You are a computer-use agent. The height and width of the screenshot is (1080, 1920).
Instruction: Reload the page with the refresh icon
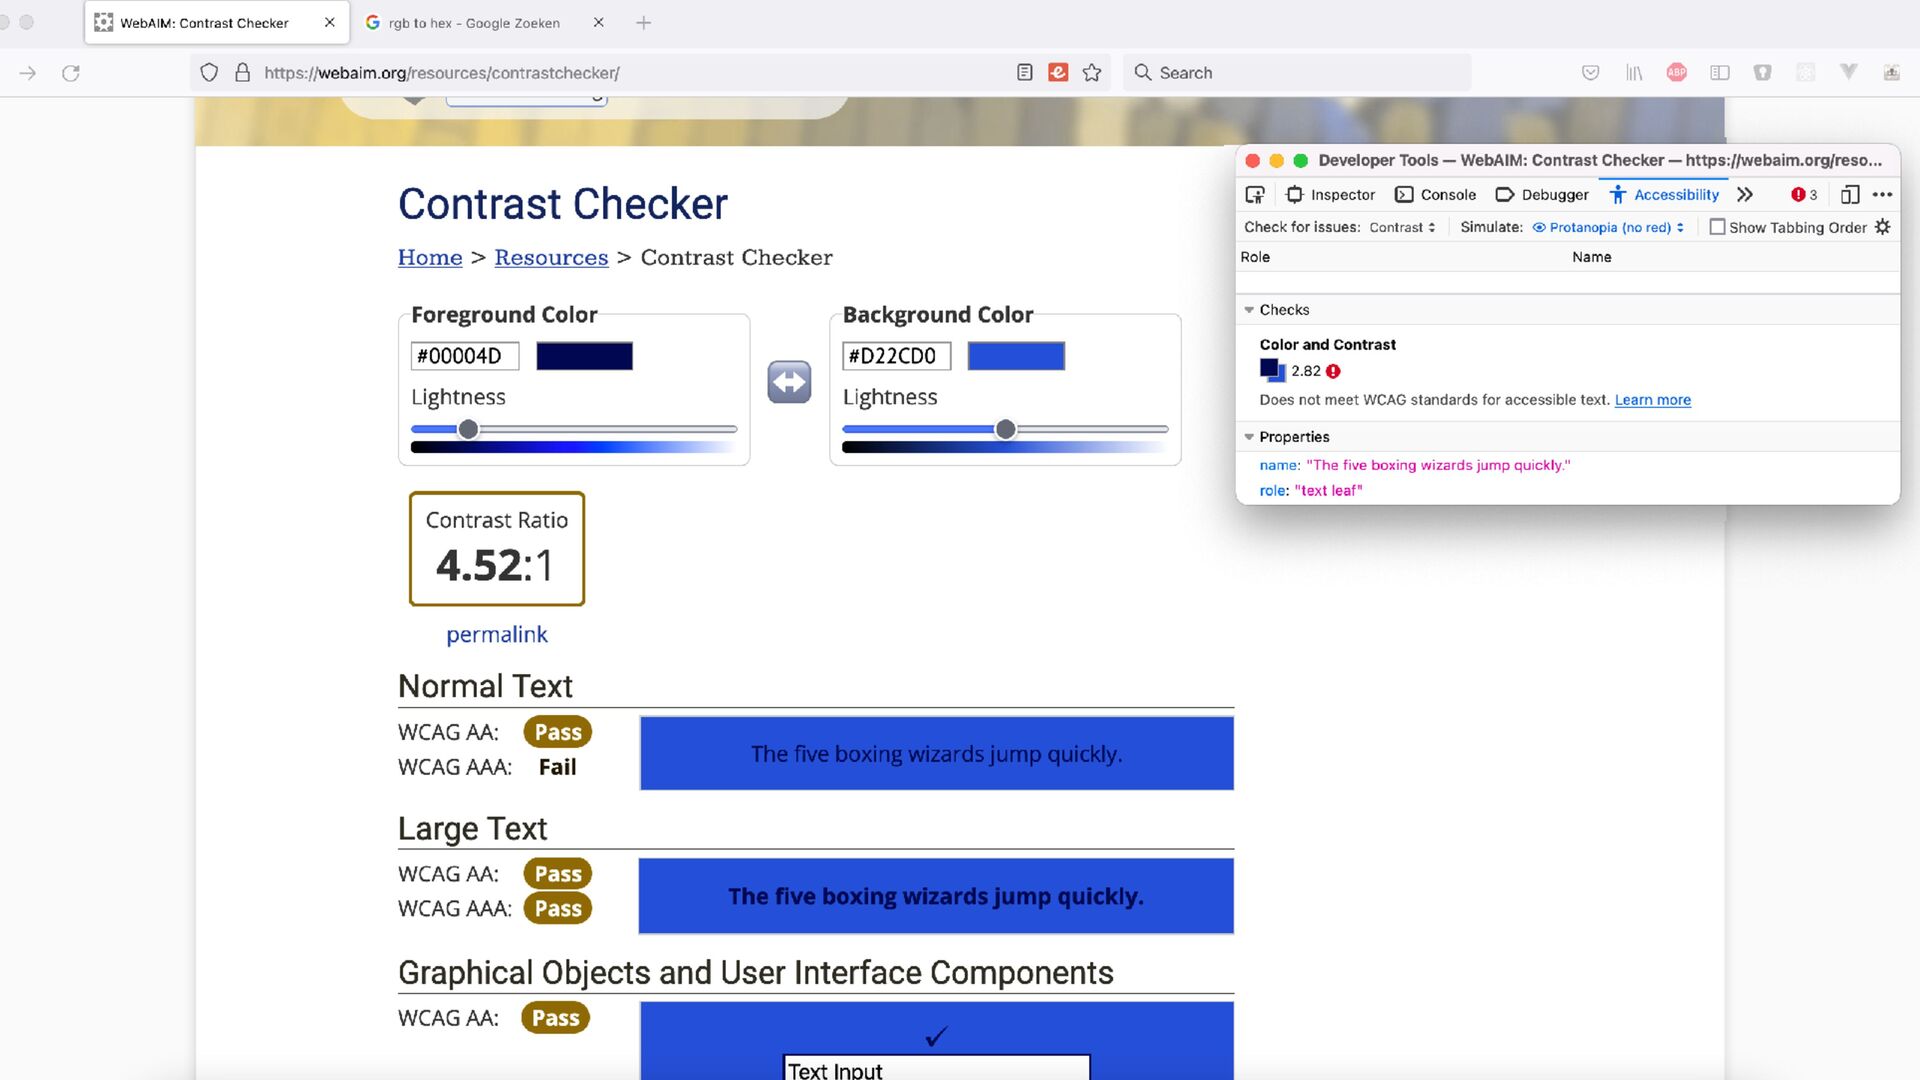point(71,73)
